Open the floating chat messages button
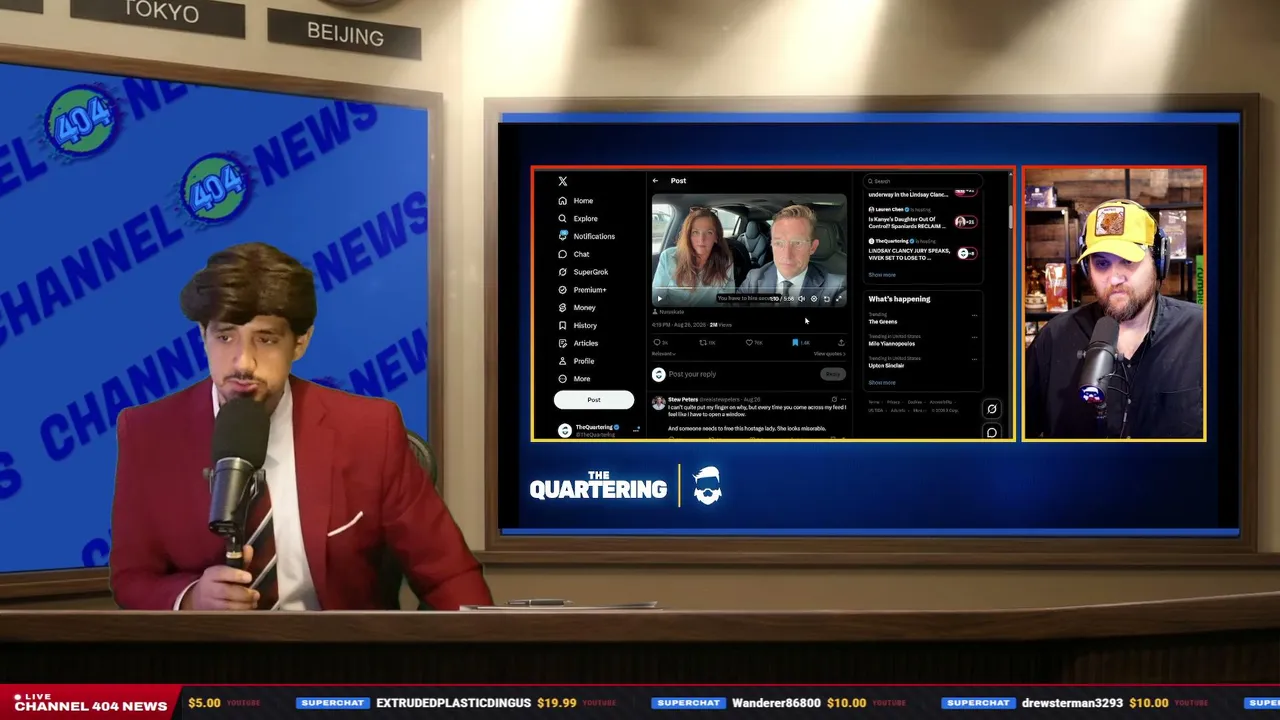1280x720 pixels. [x=992, y=432]
